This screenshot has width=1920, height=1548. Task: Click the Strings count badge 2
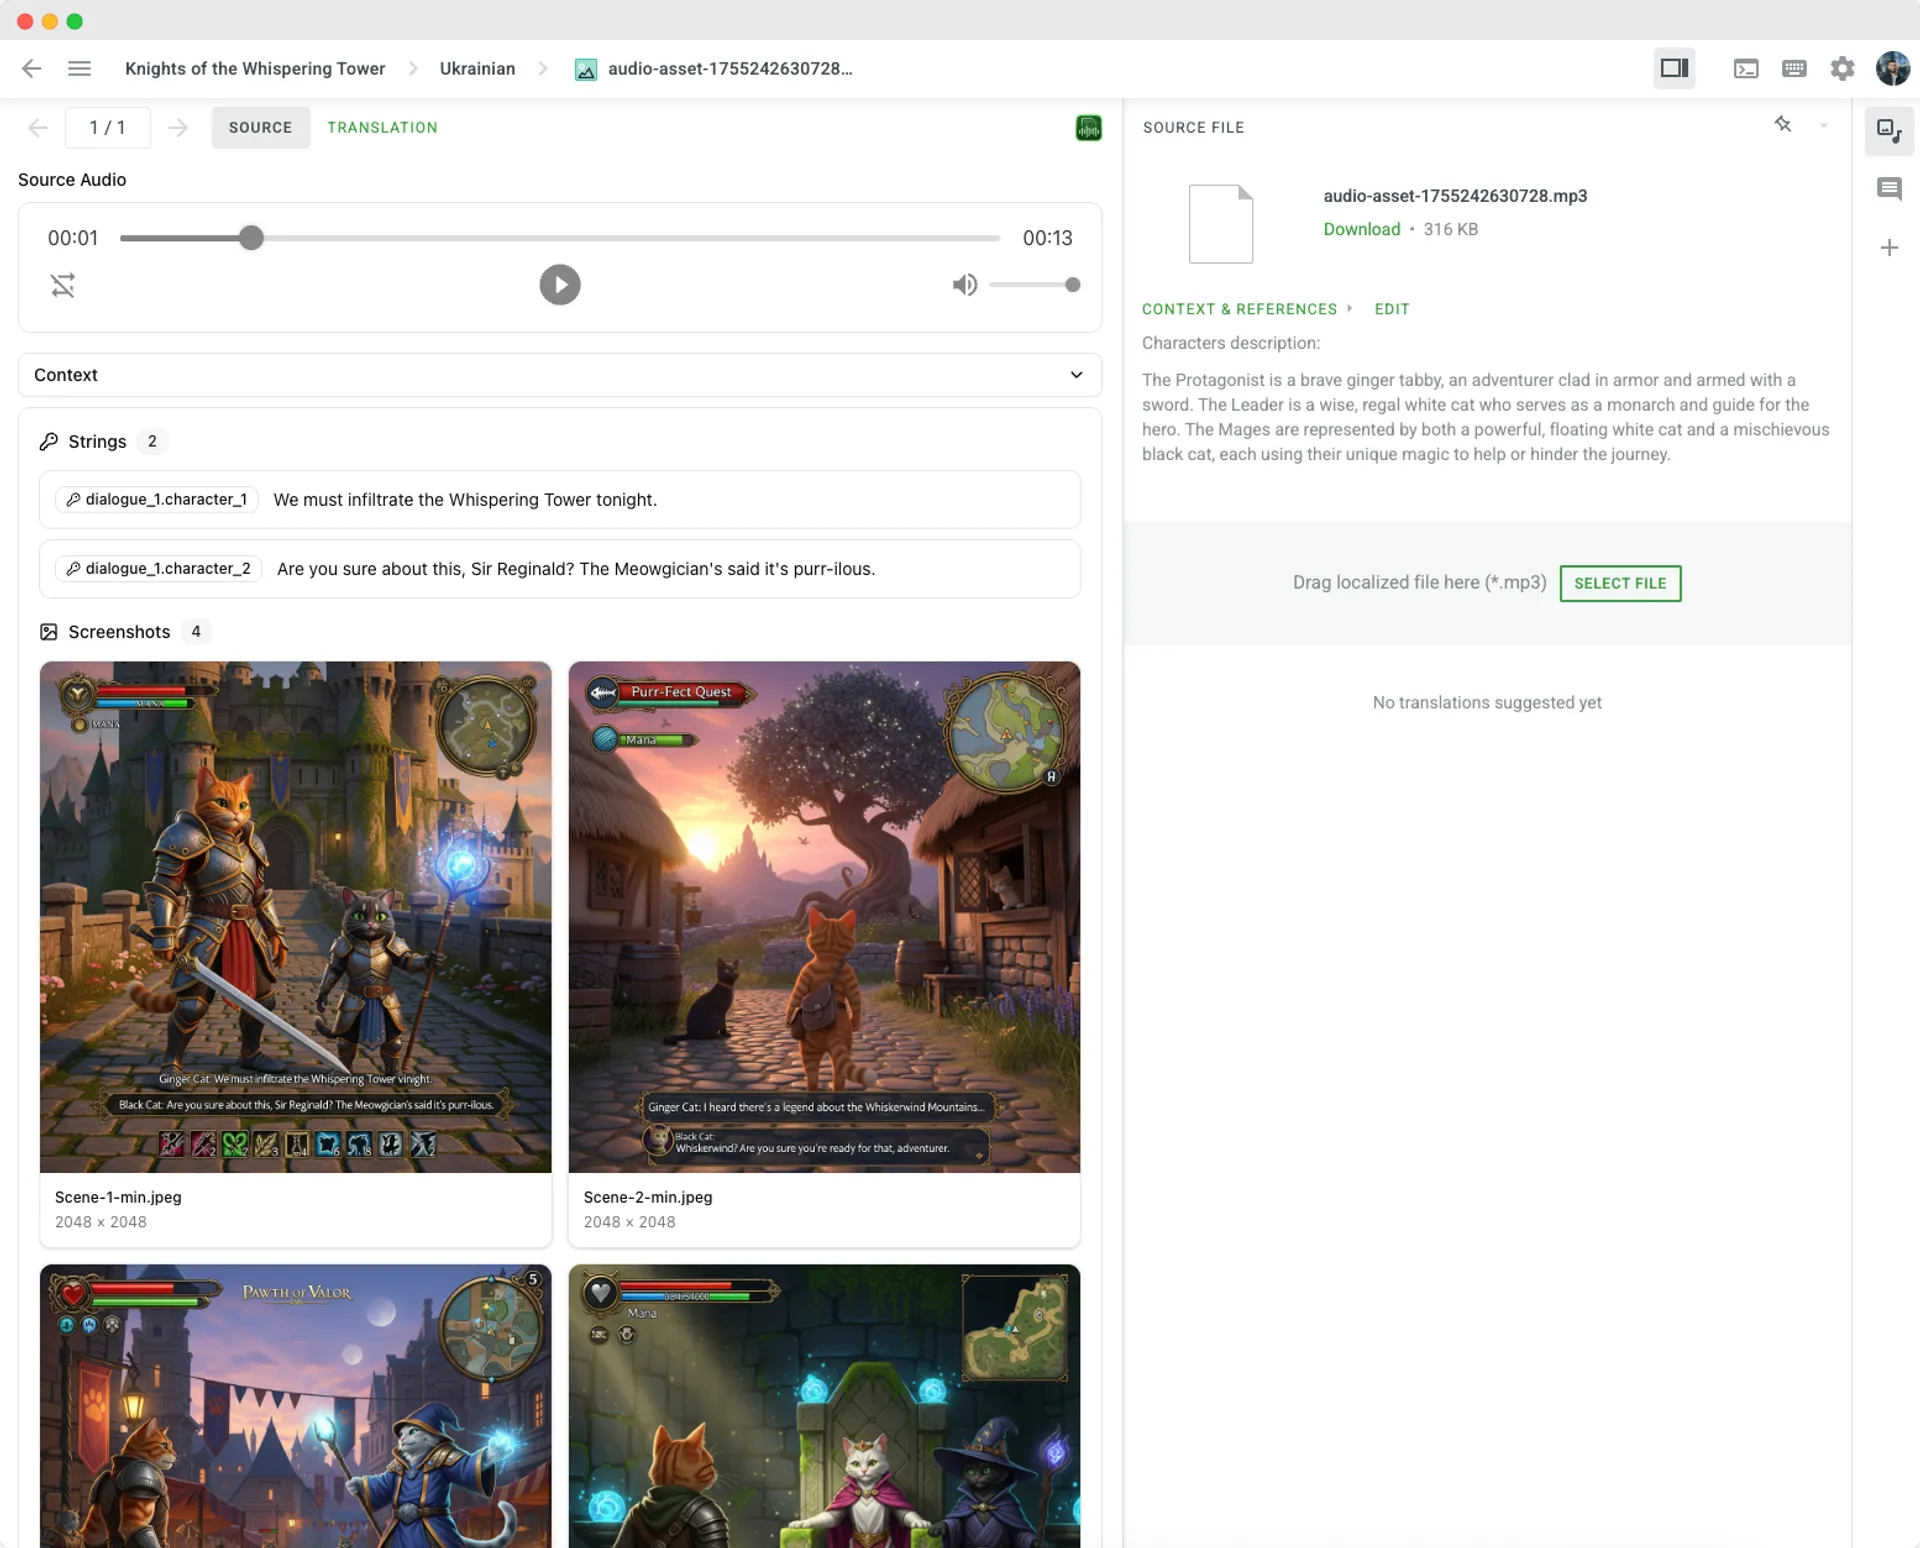(152, 441)
